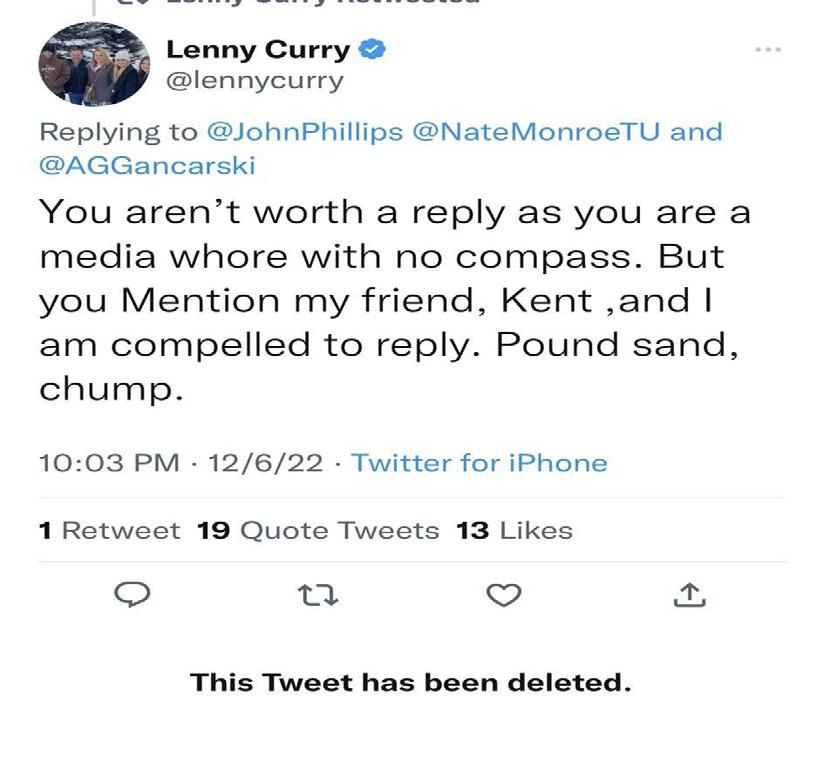Image resolution: width=824 pixels, height=768 pixels.
Task: Click the tweet text starting "You aren't worth"
Action: click(x=394, y=300)
